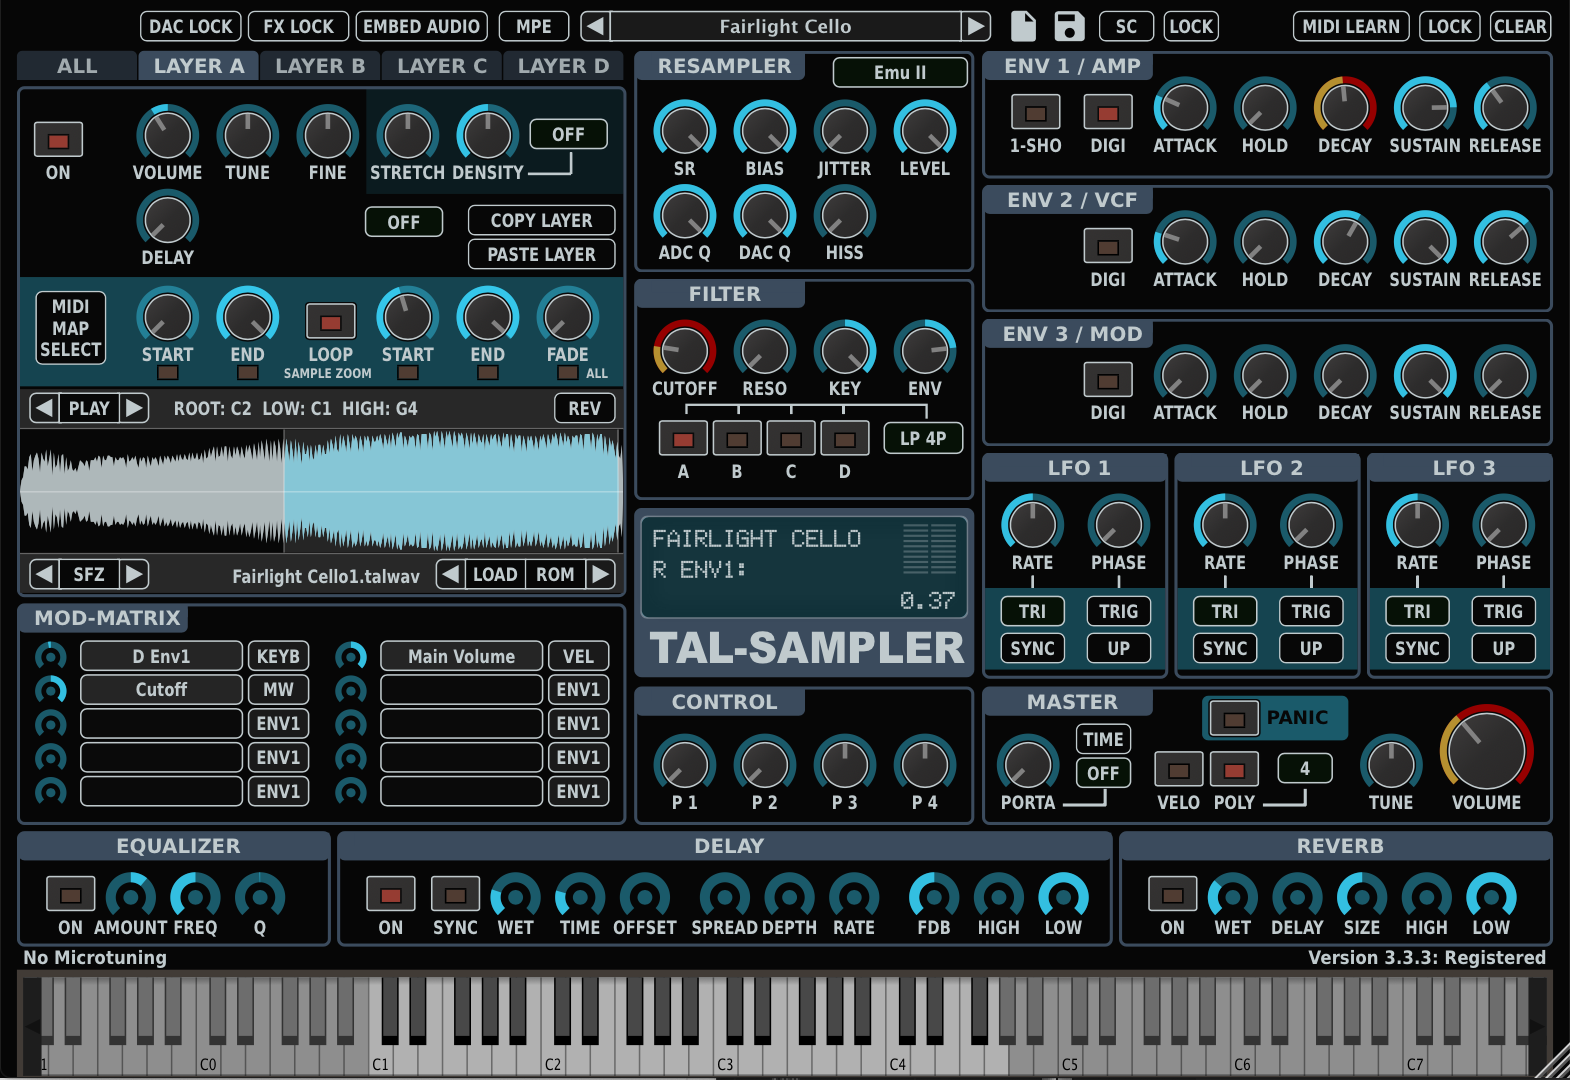Viewport: 1570px width, 1080px height.
Task: Adjust the reverb SIZE knob
Action: (1362, 895)
